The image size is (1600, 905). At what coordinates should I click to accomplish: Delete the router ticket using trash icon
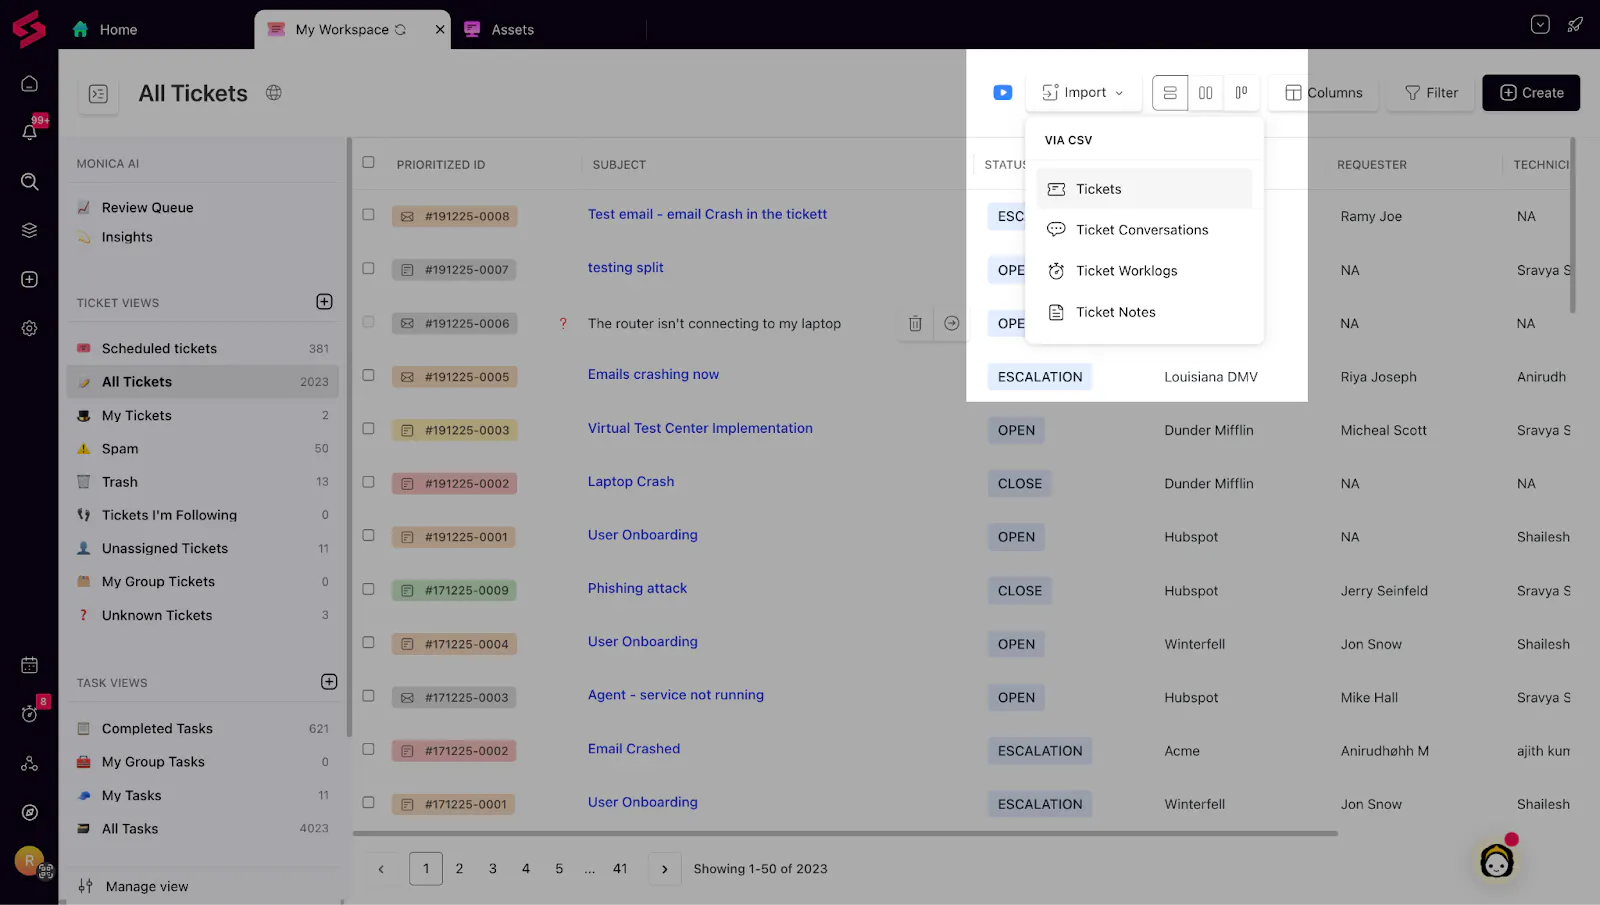coord(914,323)
